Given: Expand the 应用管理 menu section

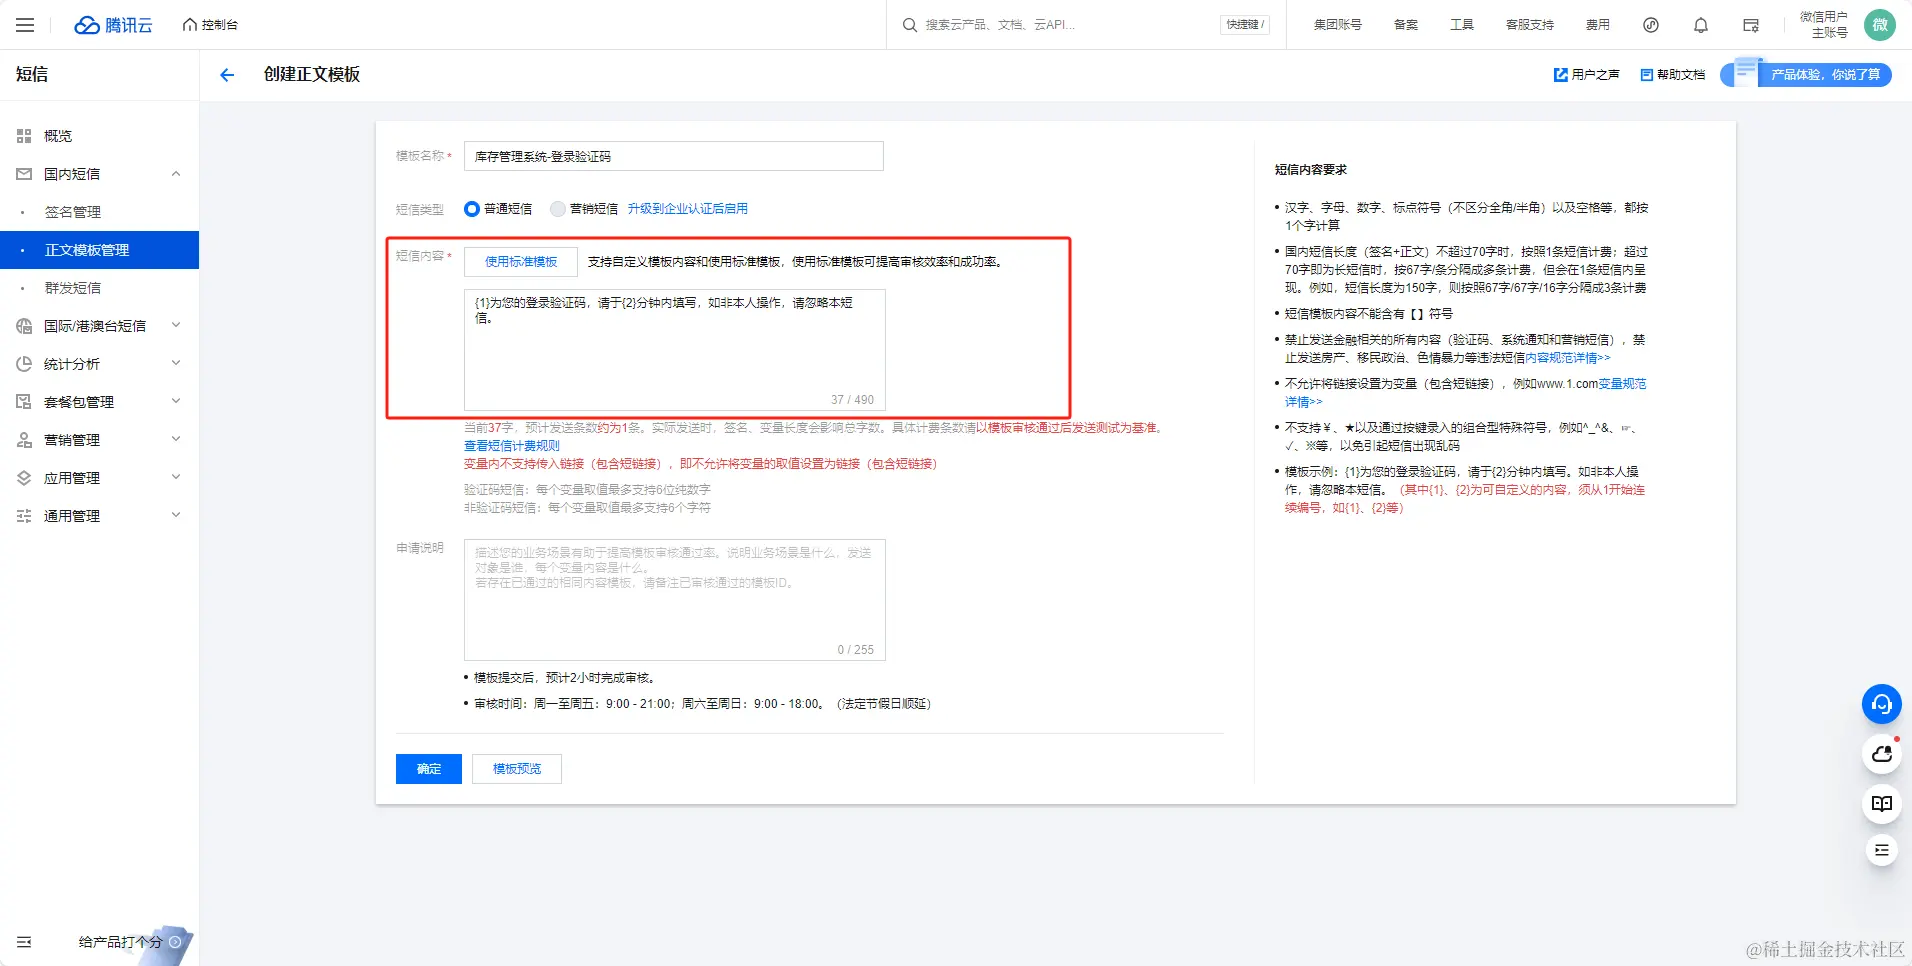Looking at the screenshot, I should click(x=176, y=478).
